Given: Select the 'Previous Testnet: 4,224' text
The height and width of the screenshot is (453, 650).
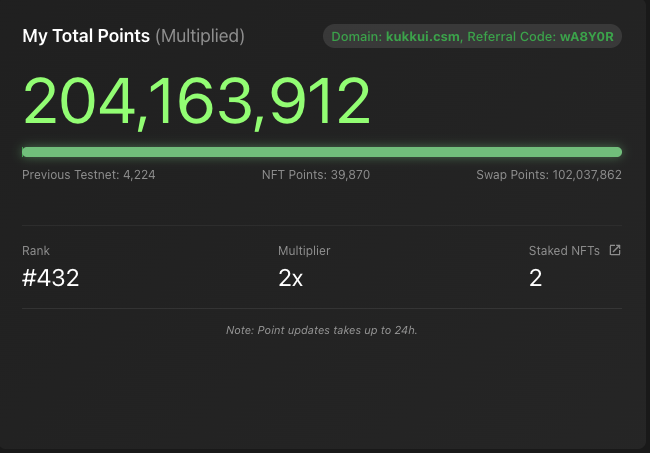Looking at the screenshot, I should click(89, 175).
